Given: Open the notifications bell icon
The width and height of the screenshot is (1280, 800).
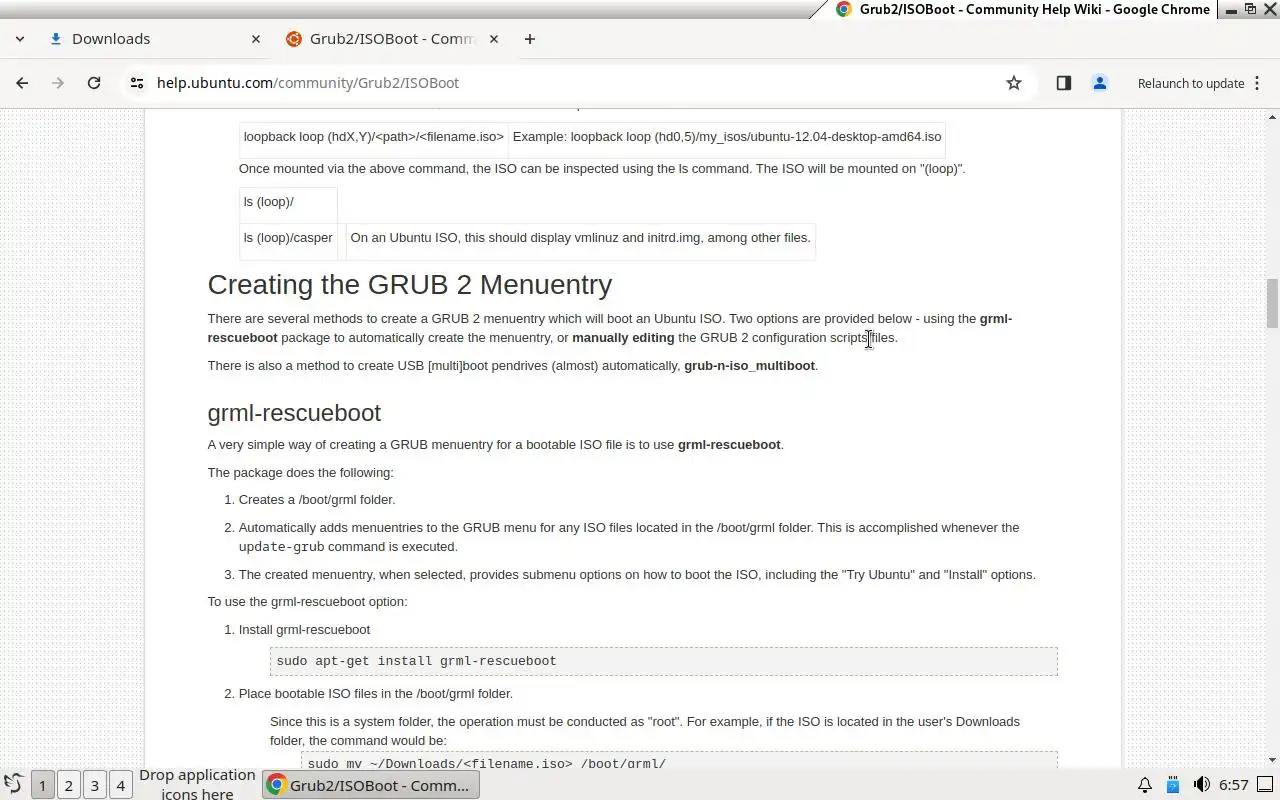Looking at the screenshot, I should click(1145, 785).
